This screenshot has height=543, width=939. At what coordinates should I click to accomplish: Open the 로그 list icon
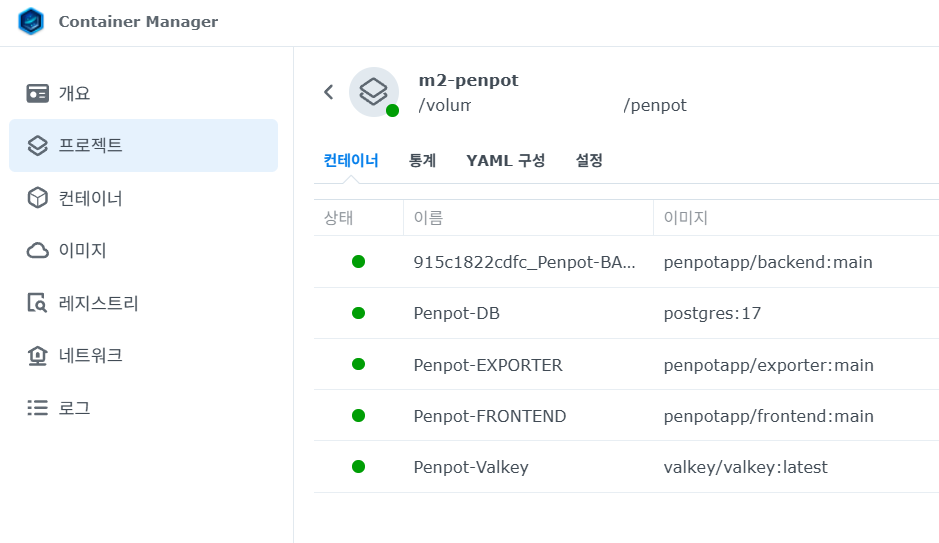(38, 408)
